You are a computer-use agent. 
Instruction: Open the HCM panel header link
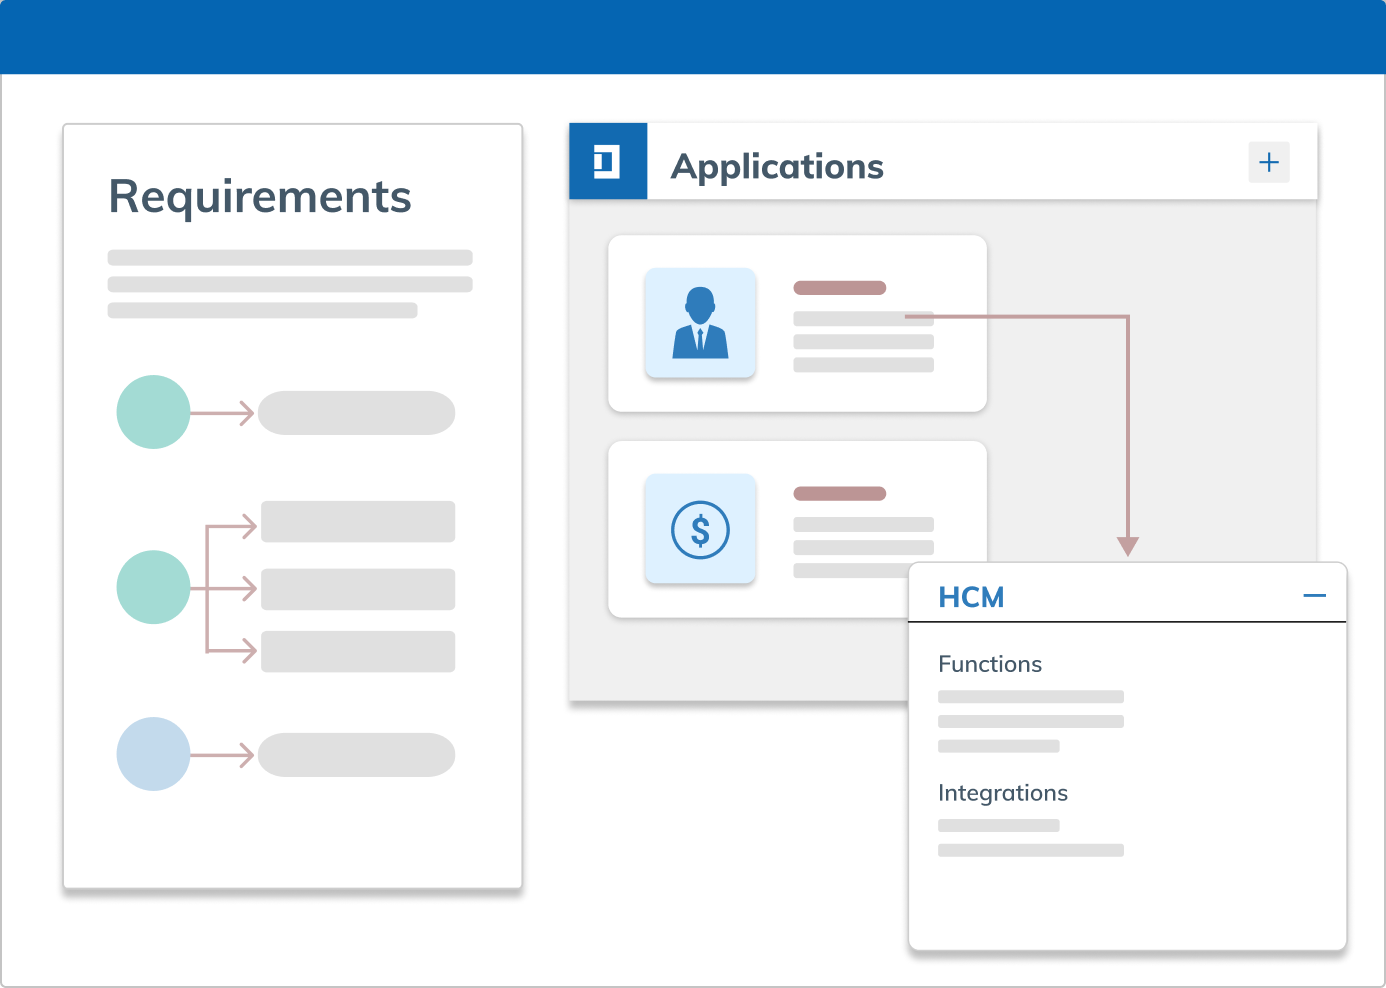(x=971, y=597)
